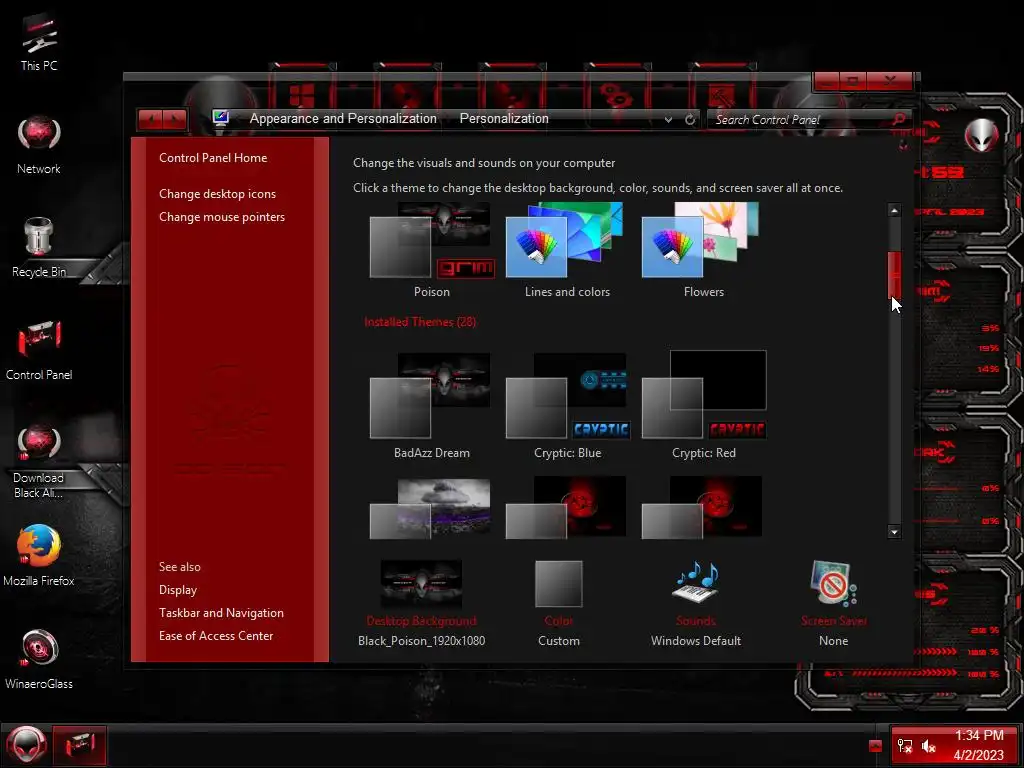Open the Recycle Bin desktop icon
Image resolution: width=1024 pixels, height=768 pixels.
point(39,248)
